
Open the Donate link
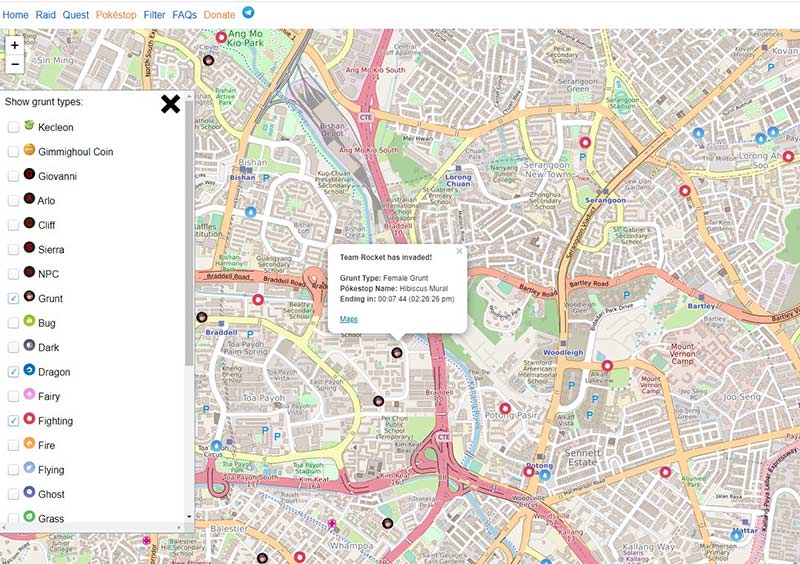[219, 15]
